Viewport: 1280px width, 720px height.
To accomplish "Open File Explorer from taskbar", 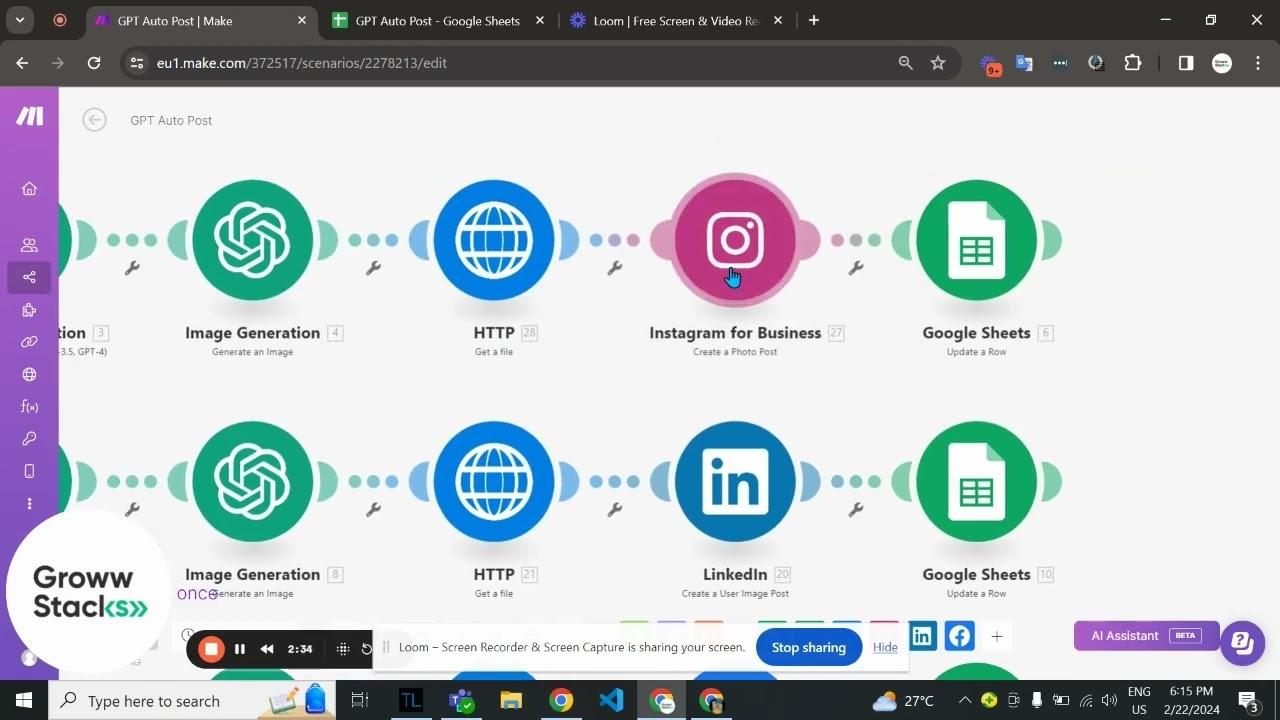I will (511, 700).
